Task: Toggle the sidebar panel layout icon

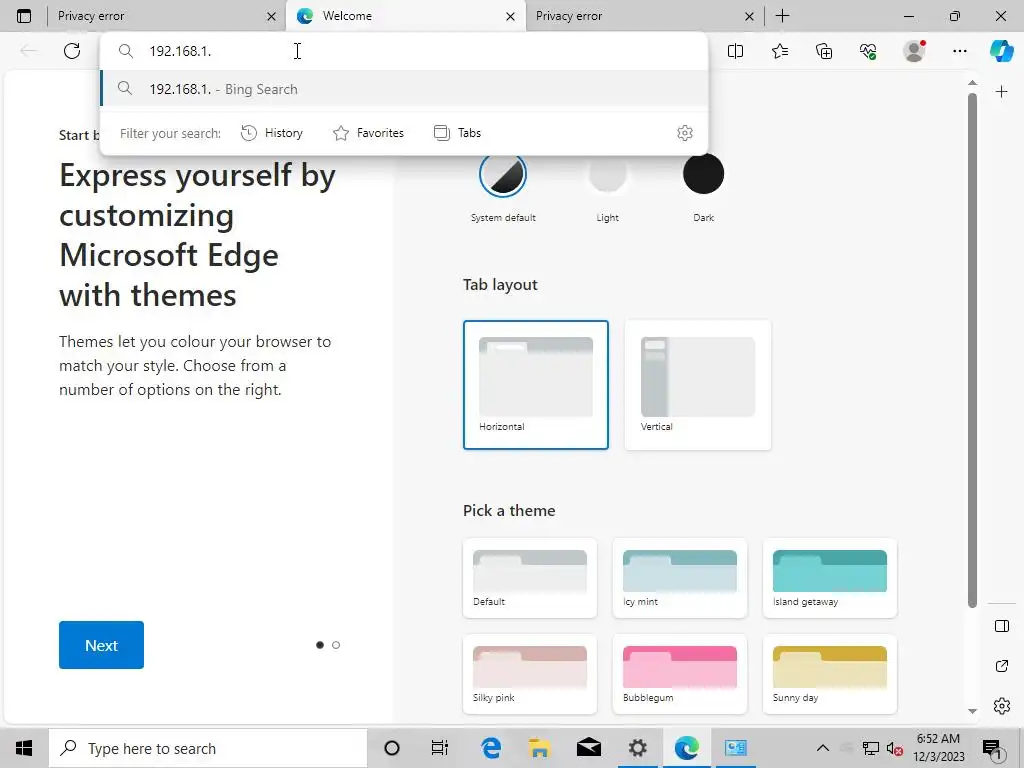Action: point(1002,626)
